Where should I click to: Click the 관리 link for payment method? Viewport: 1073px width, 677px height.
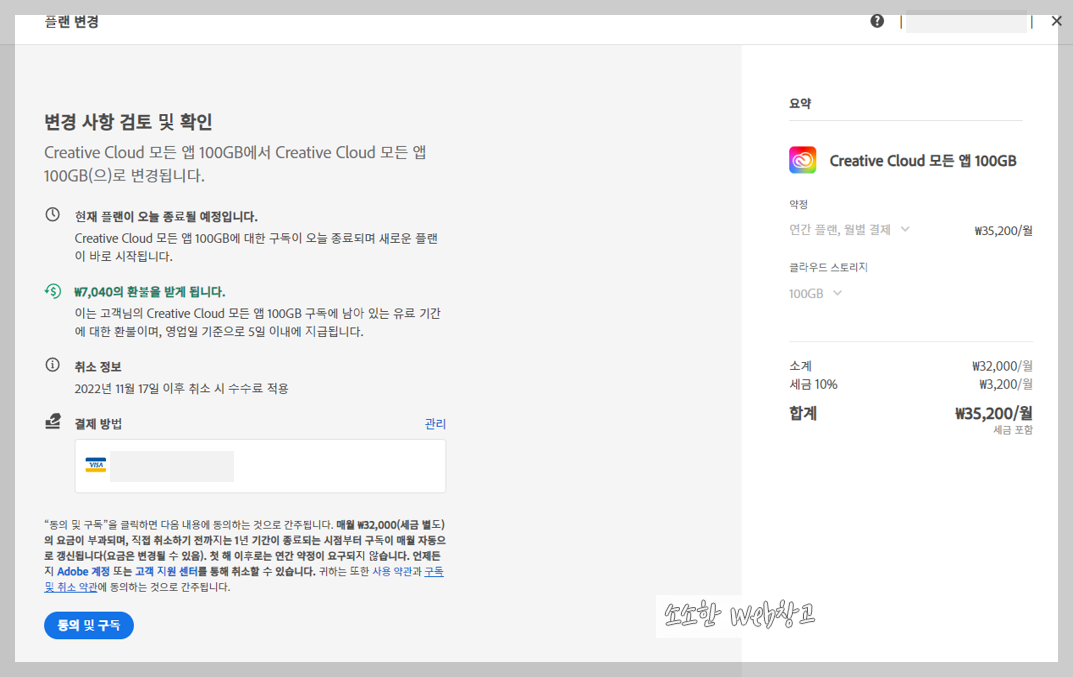435,424
